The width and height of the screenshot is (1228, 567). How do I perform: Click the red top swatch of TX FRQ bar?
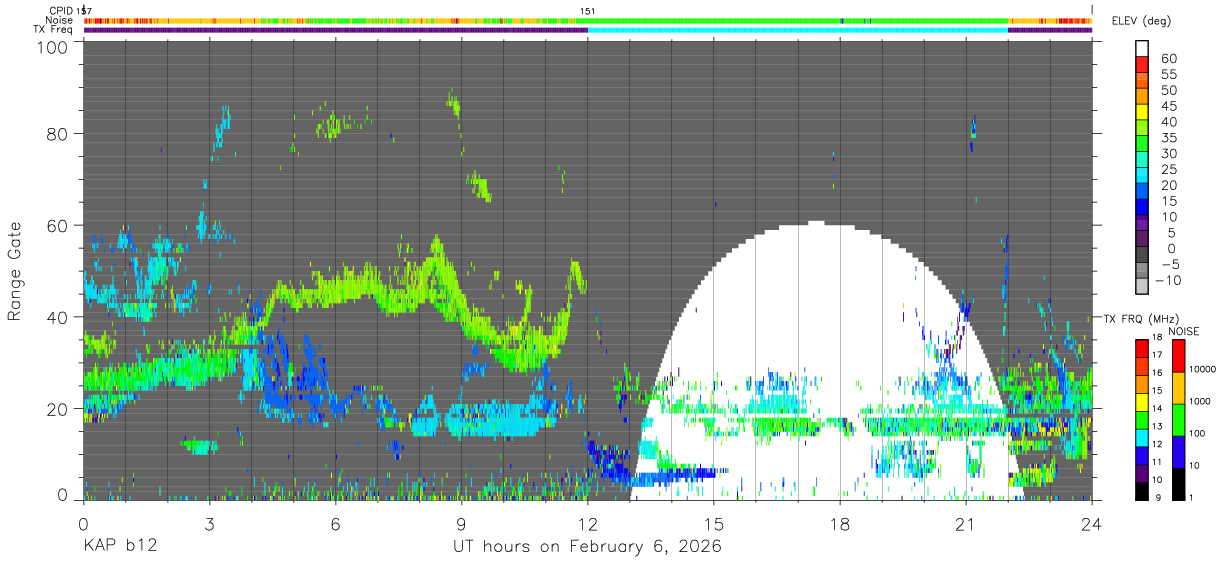click(x=1142, y=348)
